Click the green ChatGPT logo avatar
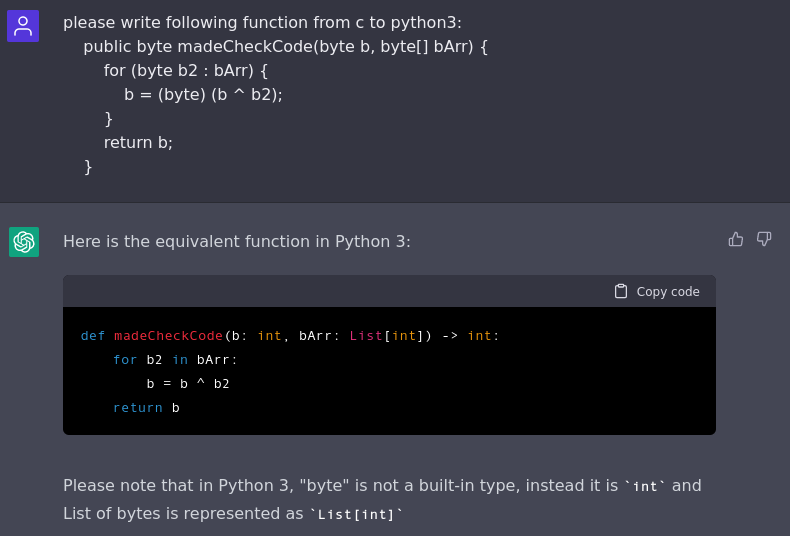Image resolution: width=790 pixels, height=536 pixels. point(24,242)
